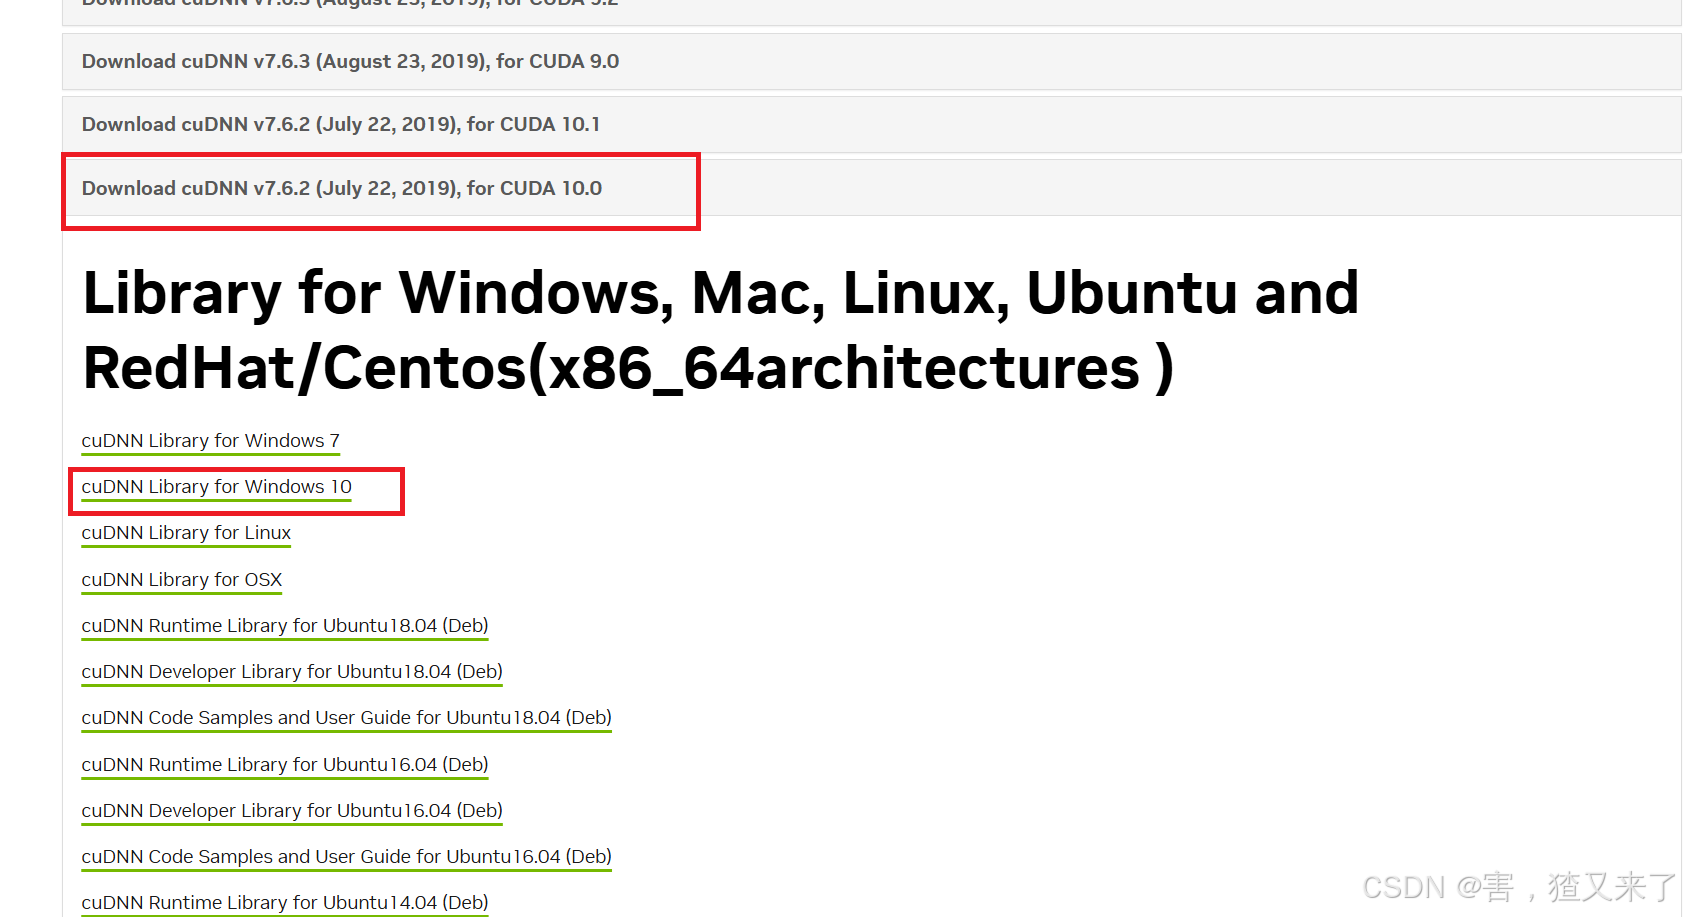Image resolution: width=1683 pixels, height=917 pixels.
Task: Download cuDNN Developer Library for Ubuntu16.04 (Deb)
Action: [291, 811]
